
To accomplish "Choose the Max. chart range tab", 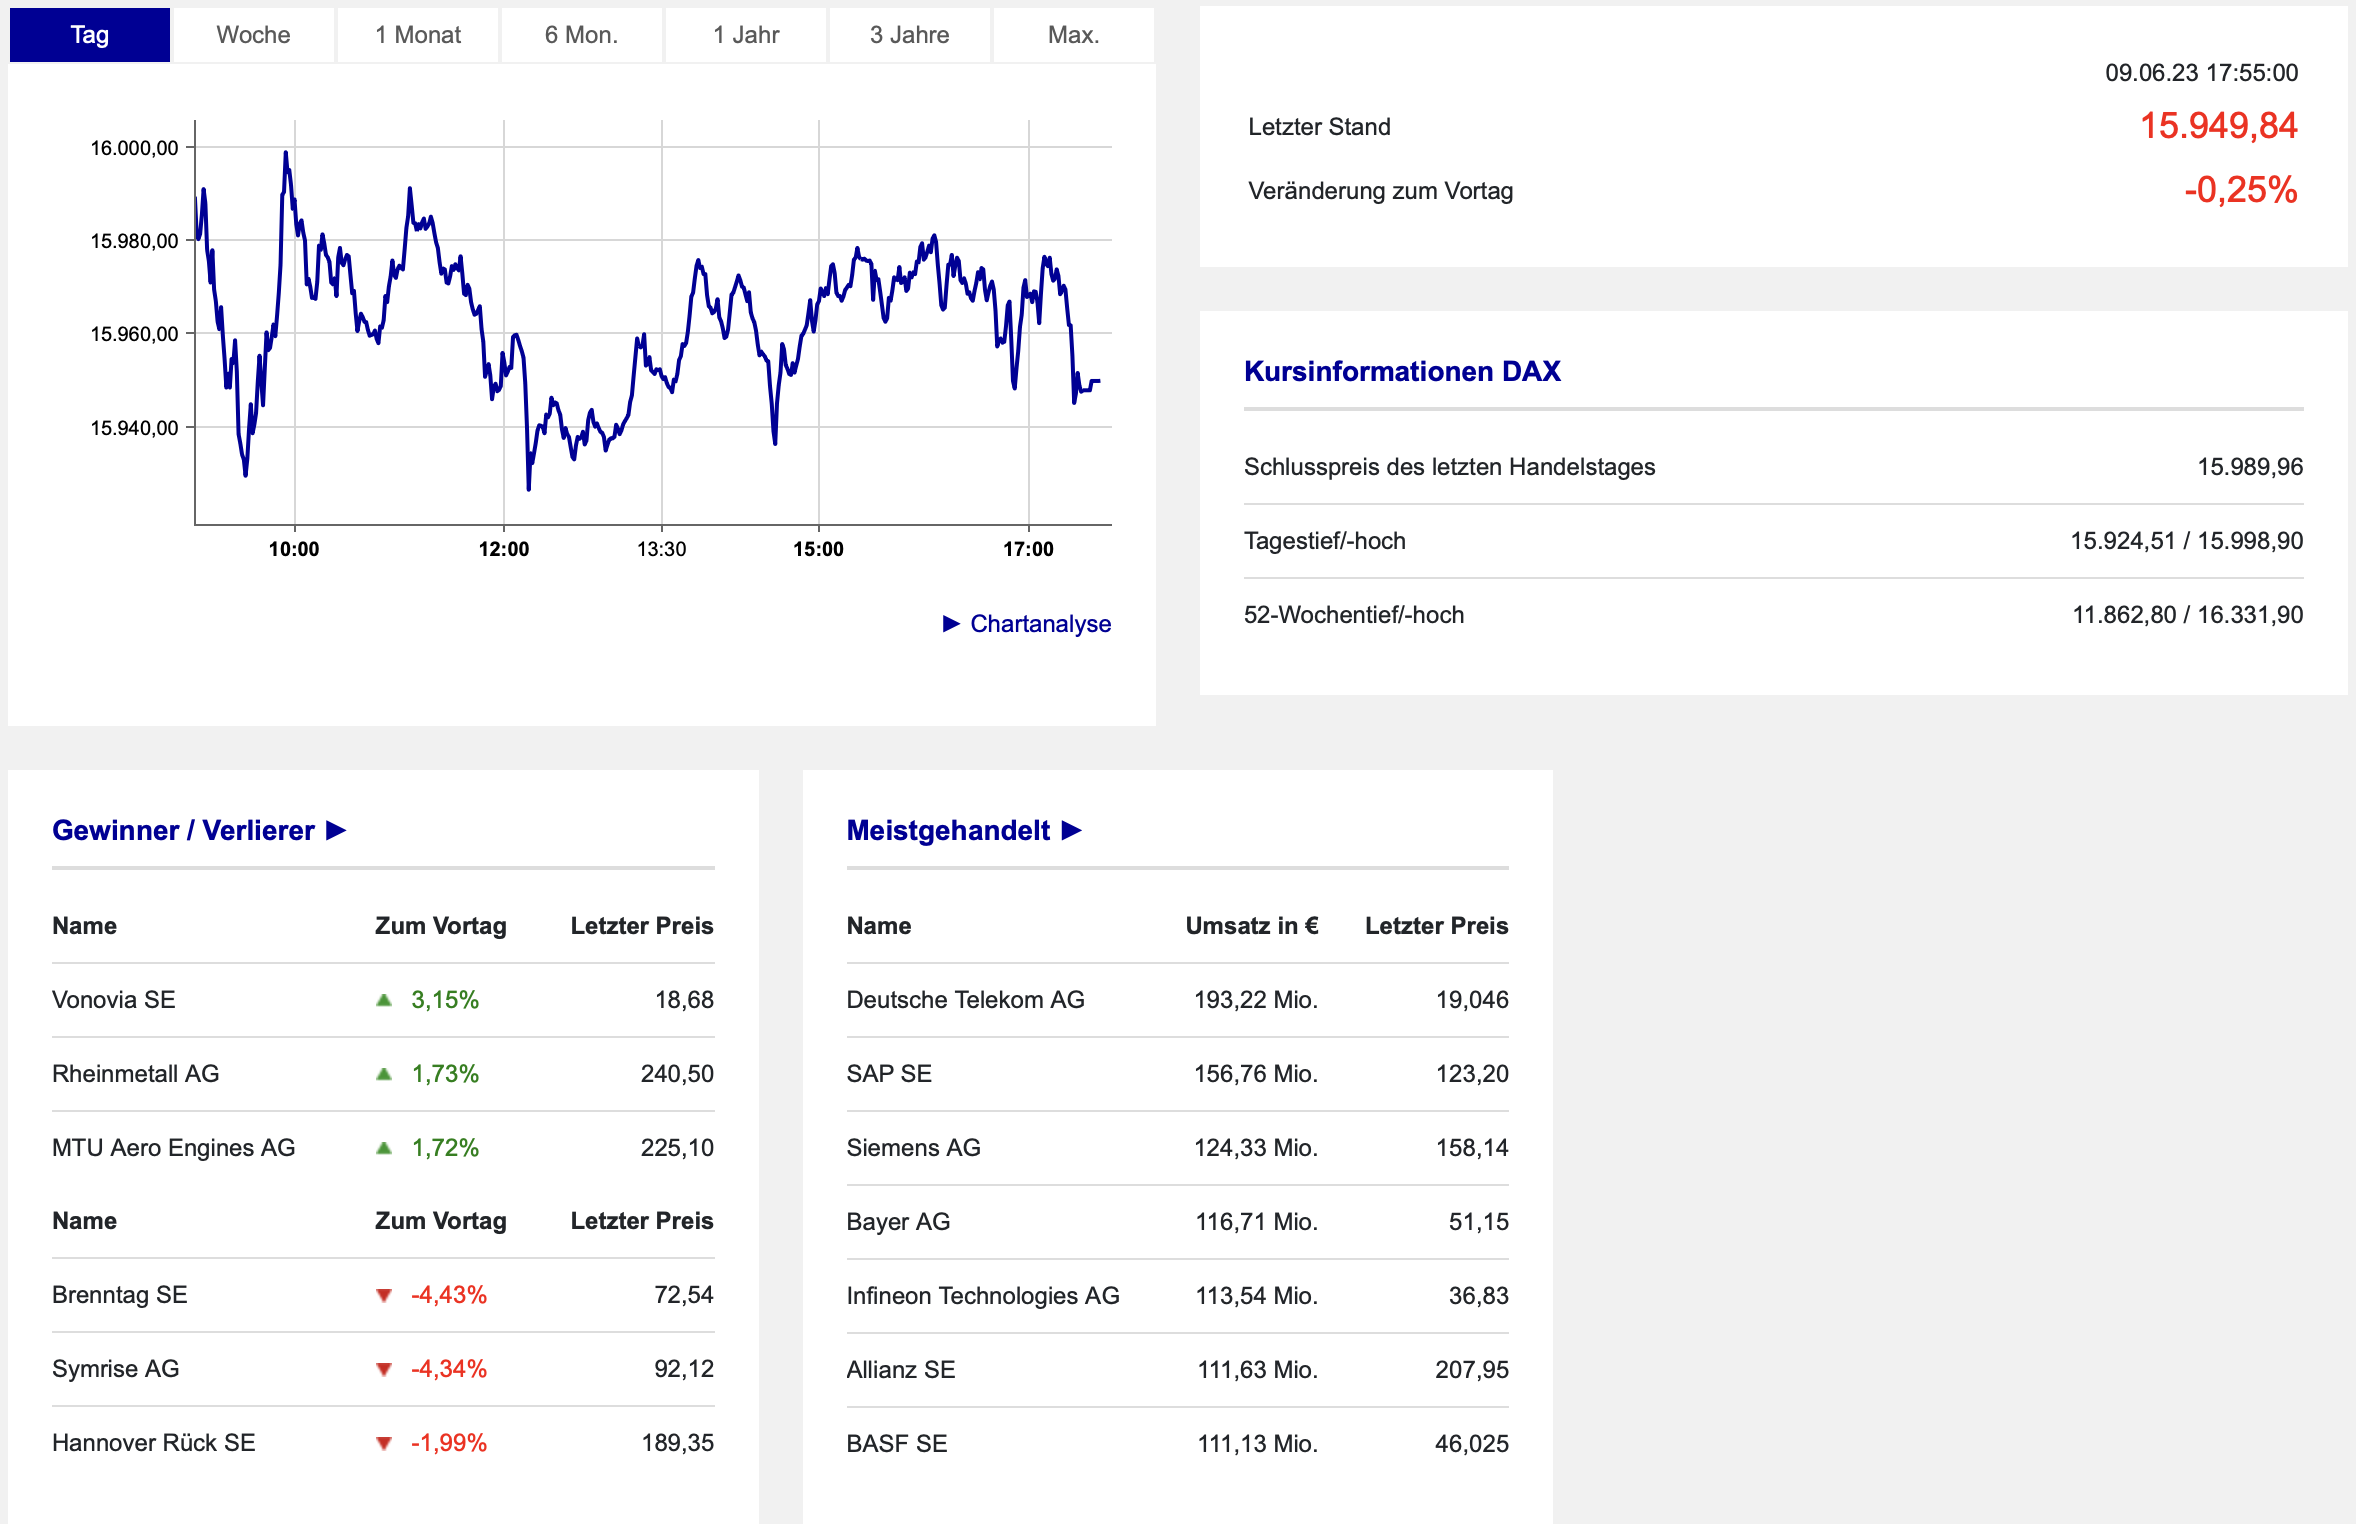I will pos(1073,35).
